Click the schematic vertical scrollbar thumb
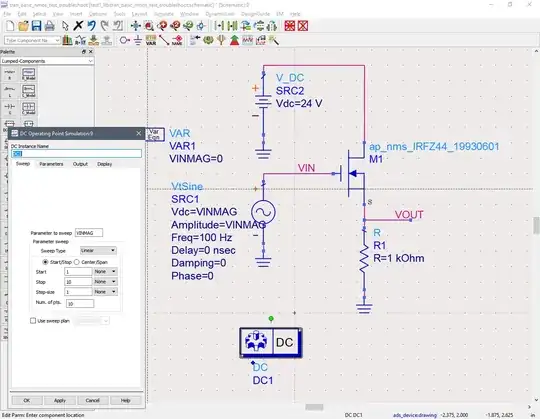 click(x=537, y=226)
